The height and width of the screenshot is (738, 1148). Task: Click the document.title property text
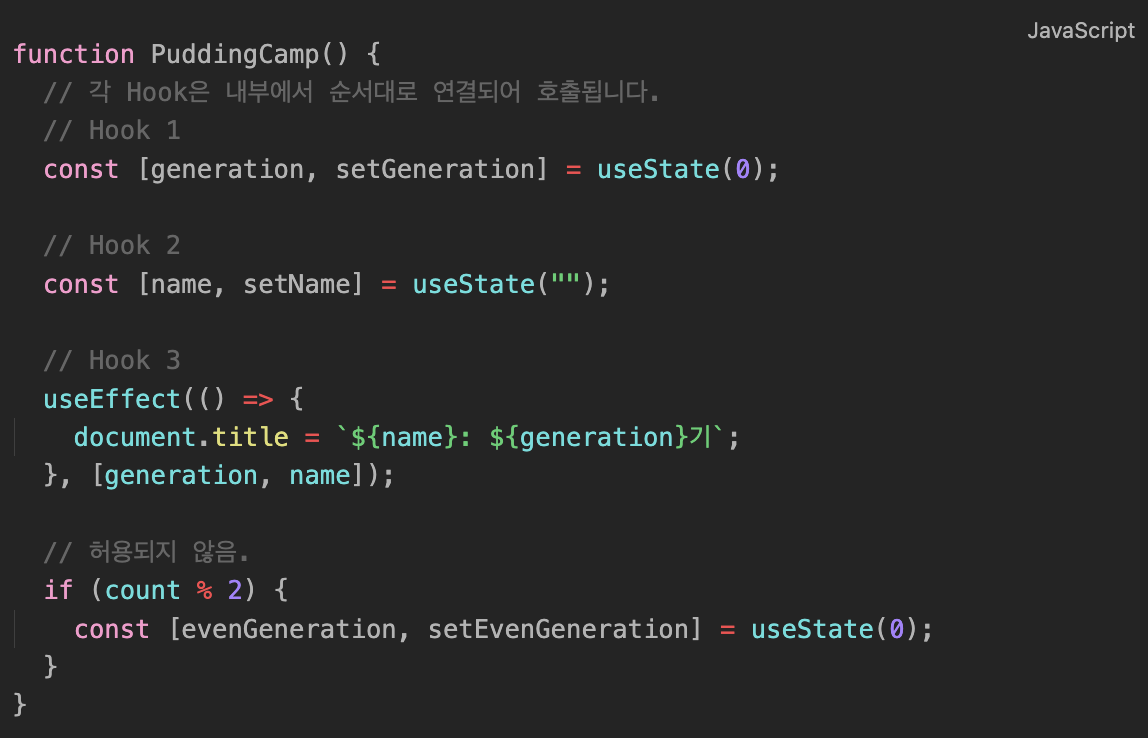(181, 437)
